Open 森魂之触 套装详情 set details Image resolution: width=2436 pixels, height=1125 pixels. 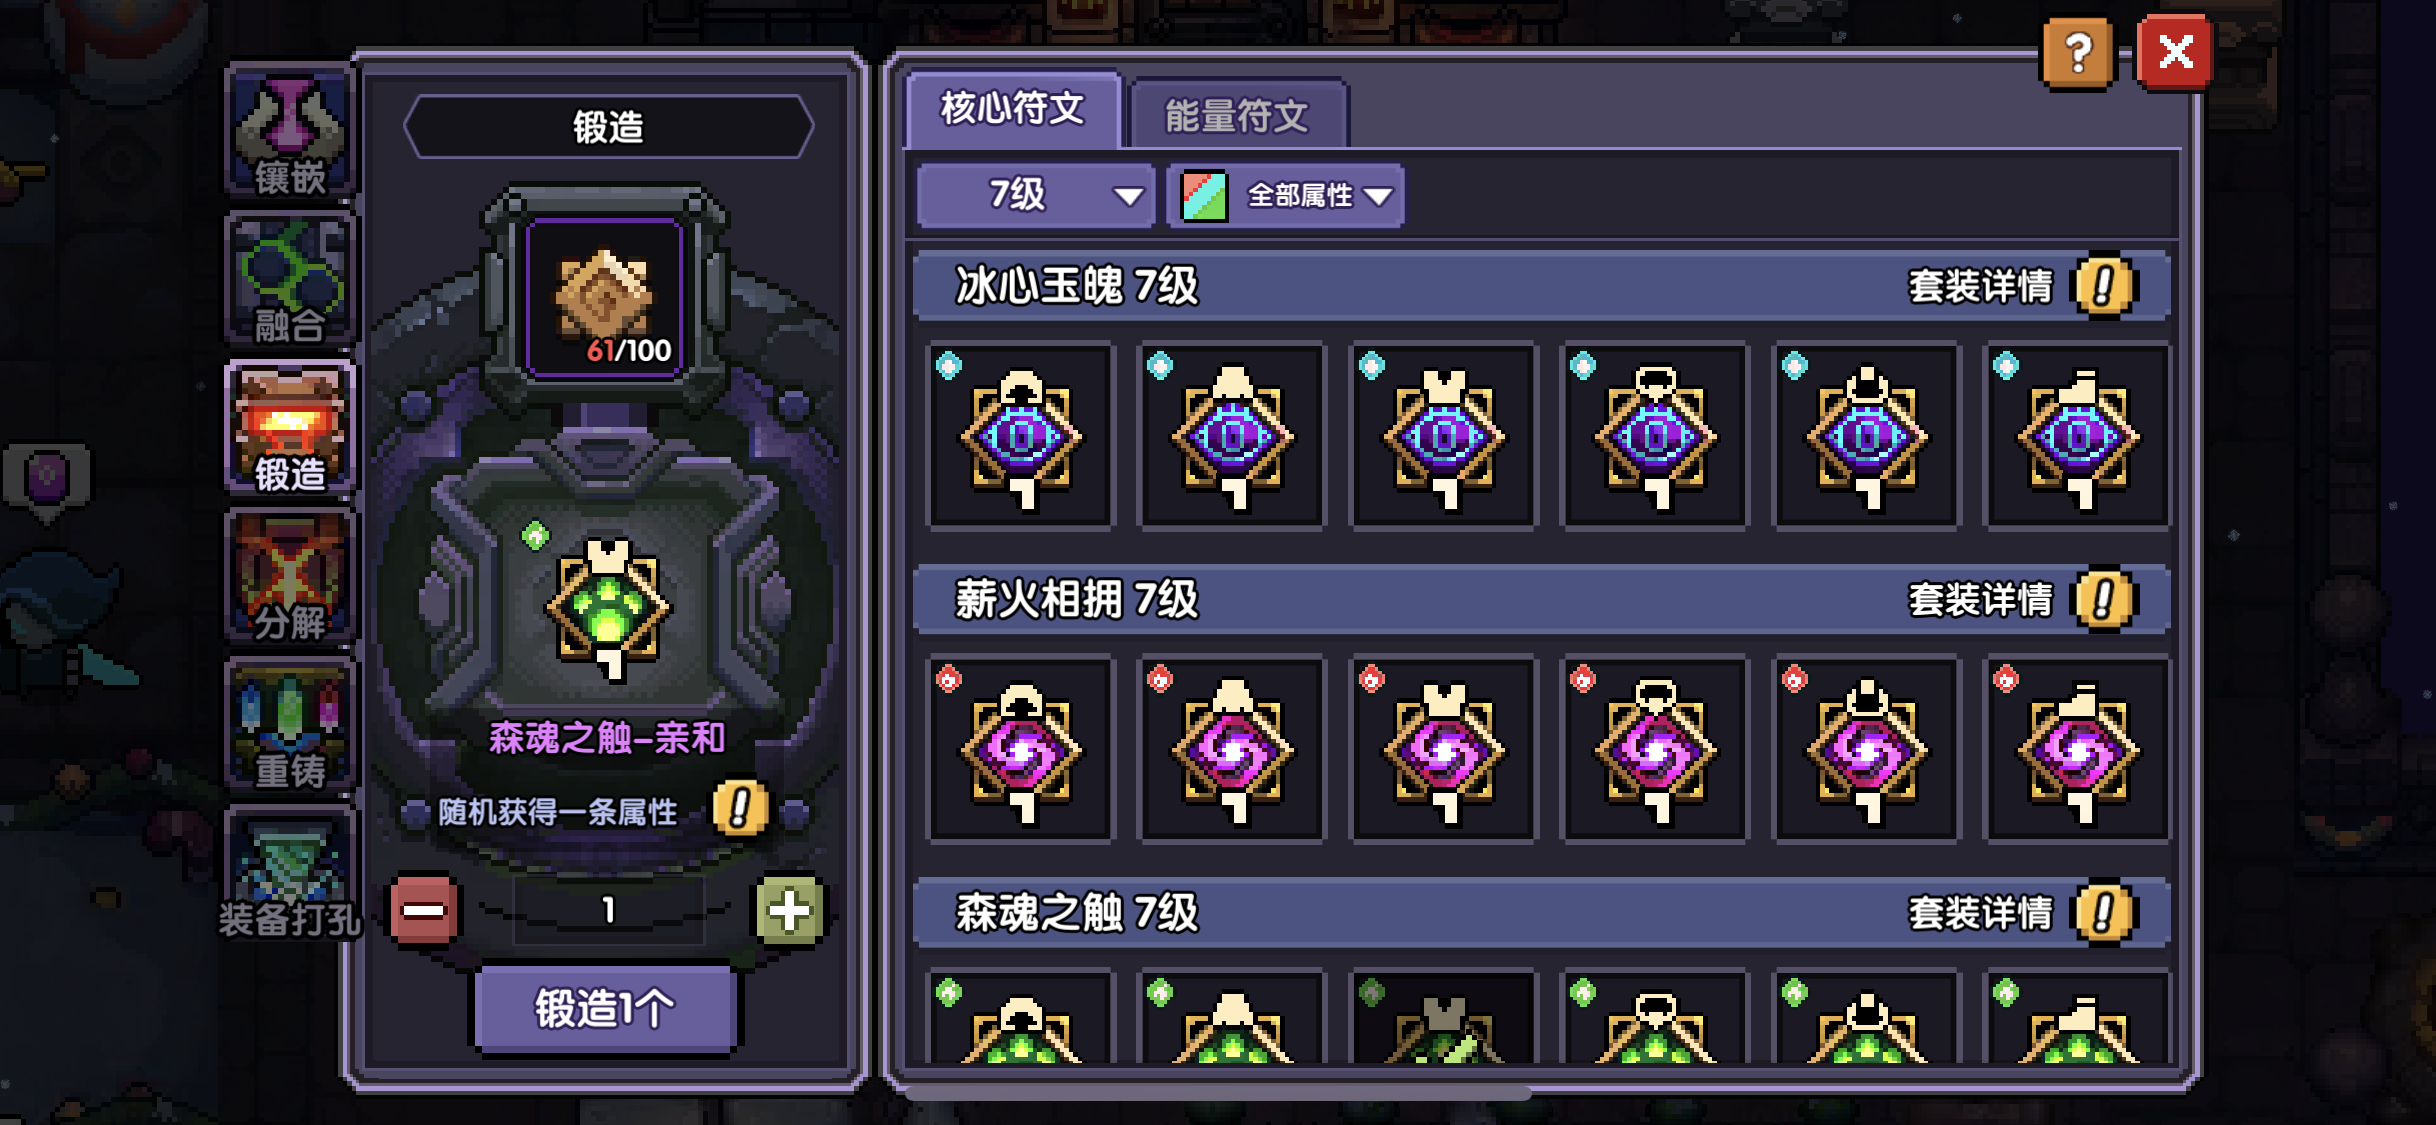[2104, 913]
